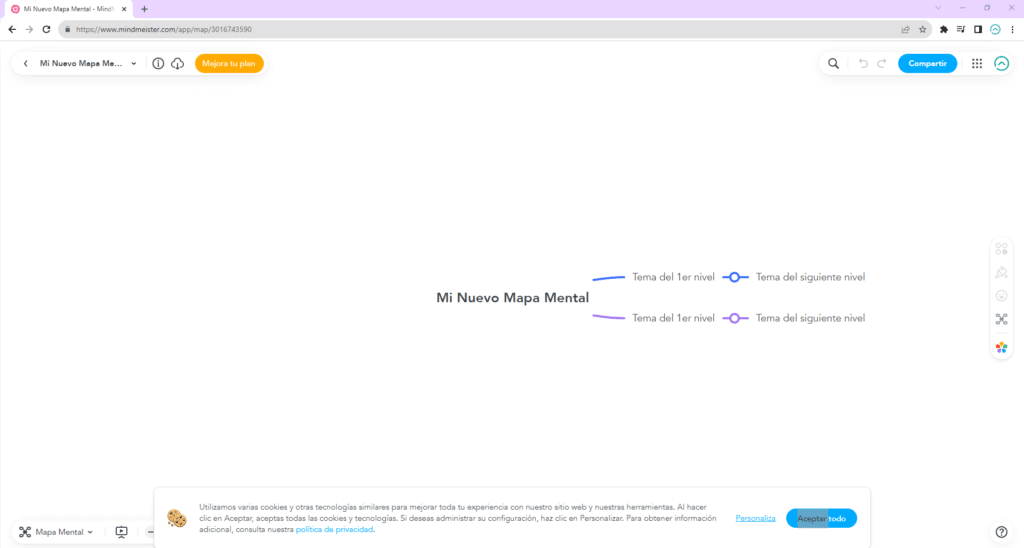Click the colorful flower themes icon
This screenshot has width=1024, height=548.
[x=1001, y=347]
